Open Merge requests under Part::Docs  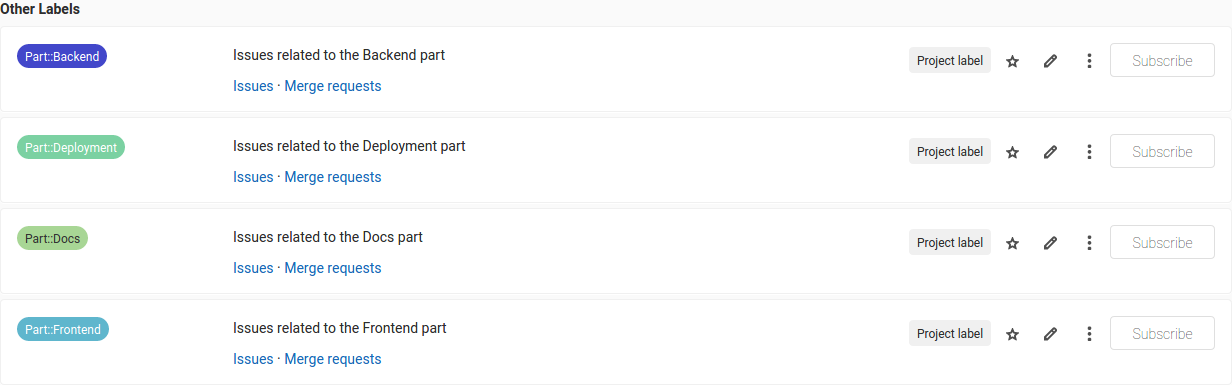click(333, 268)
